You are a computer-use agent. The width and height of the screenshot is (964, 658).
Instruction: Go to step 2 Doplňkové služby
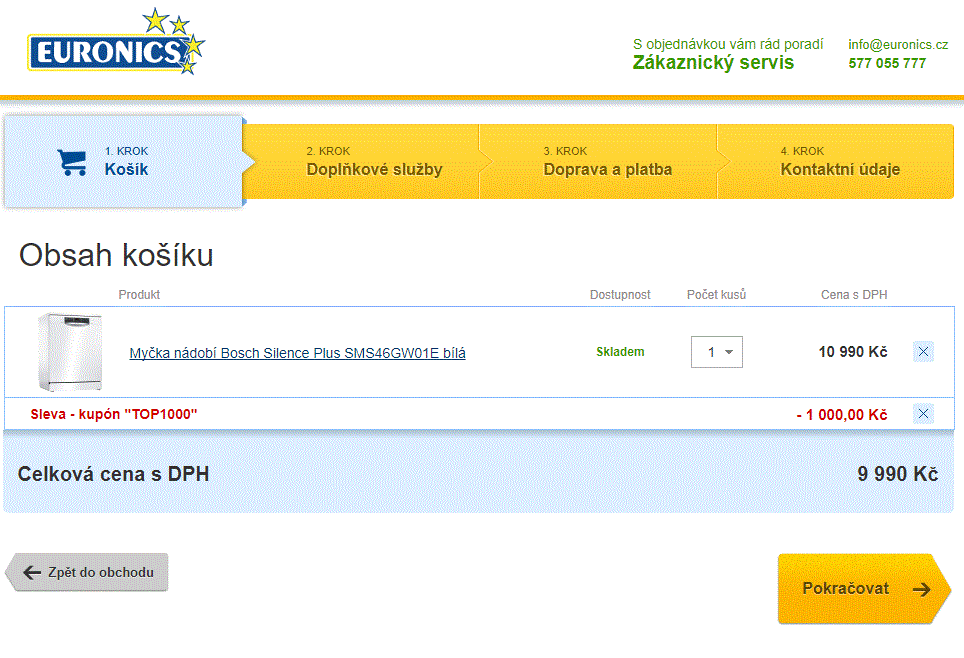pyautogui.click(x=374, y=162)
